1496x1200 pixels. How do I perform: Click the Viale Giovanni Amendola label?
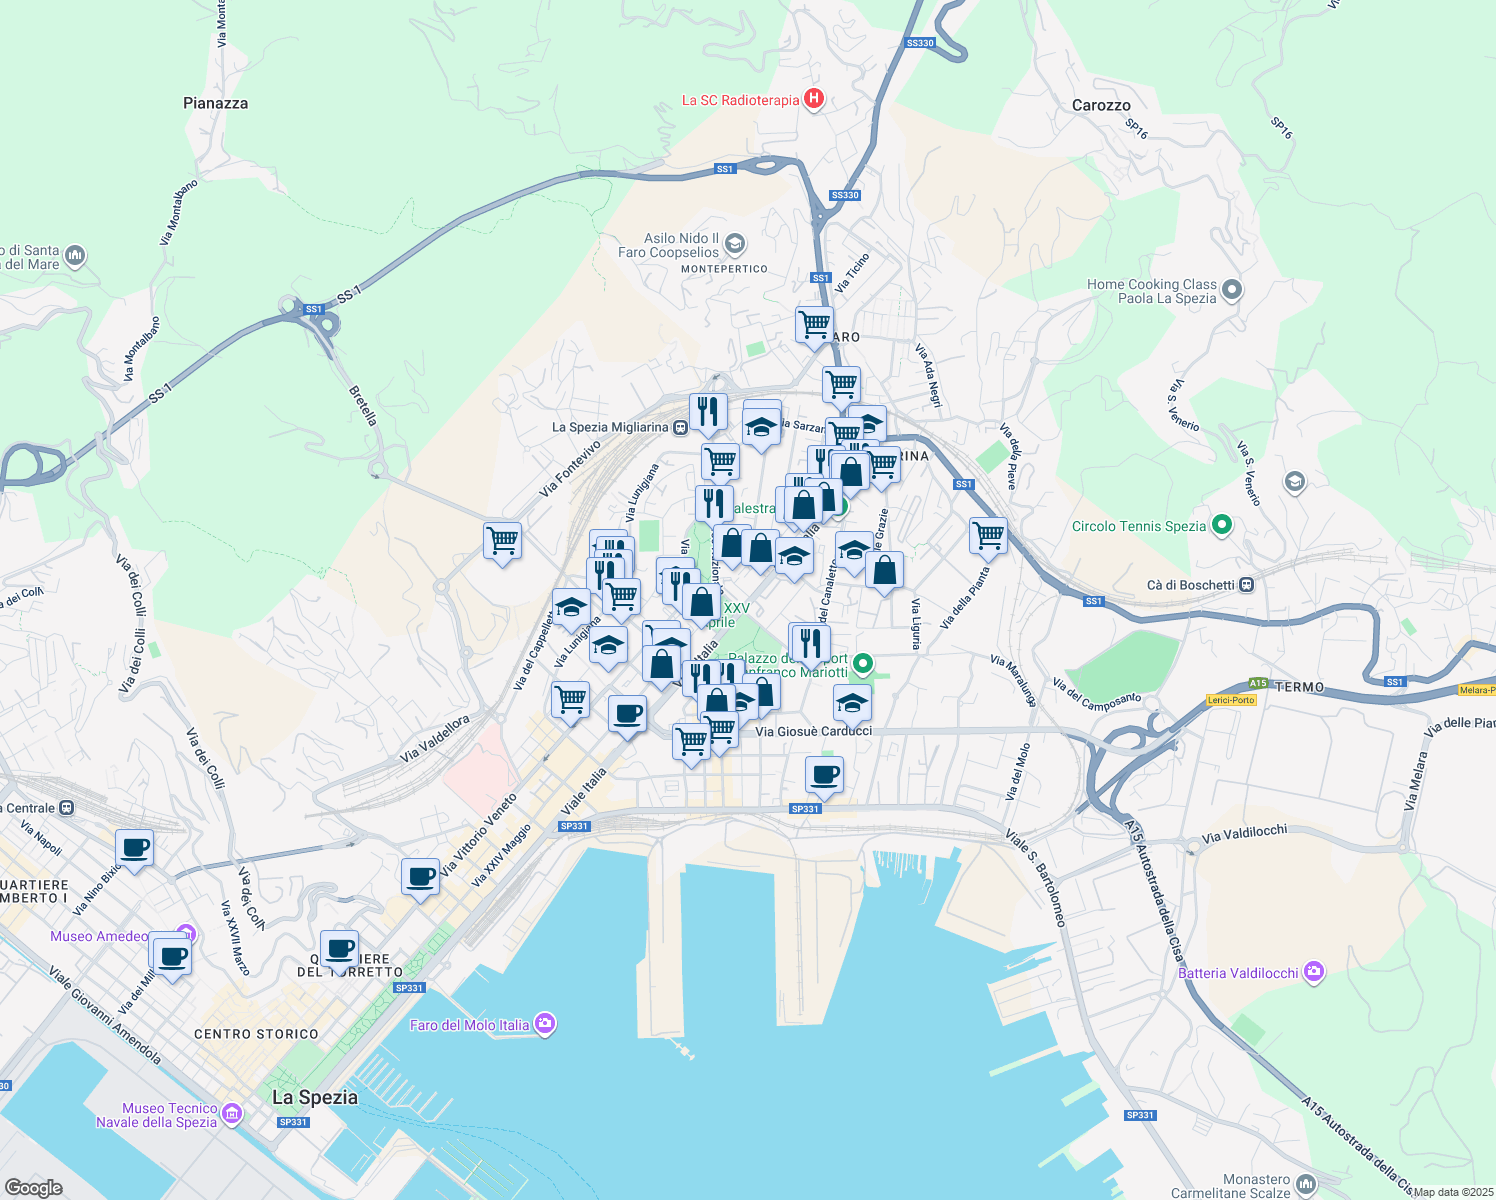(x=105, y=1014)
